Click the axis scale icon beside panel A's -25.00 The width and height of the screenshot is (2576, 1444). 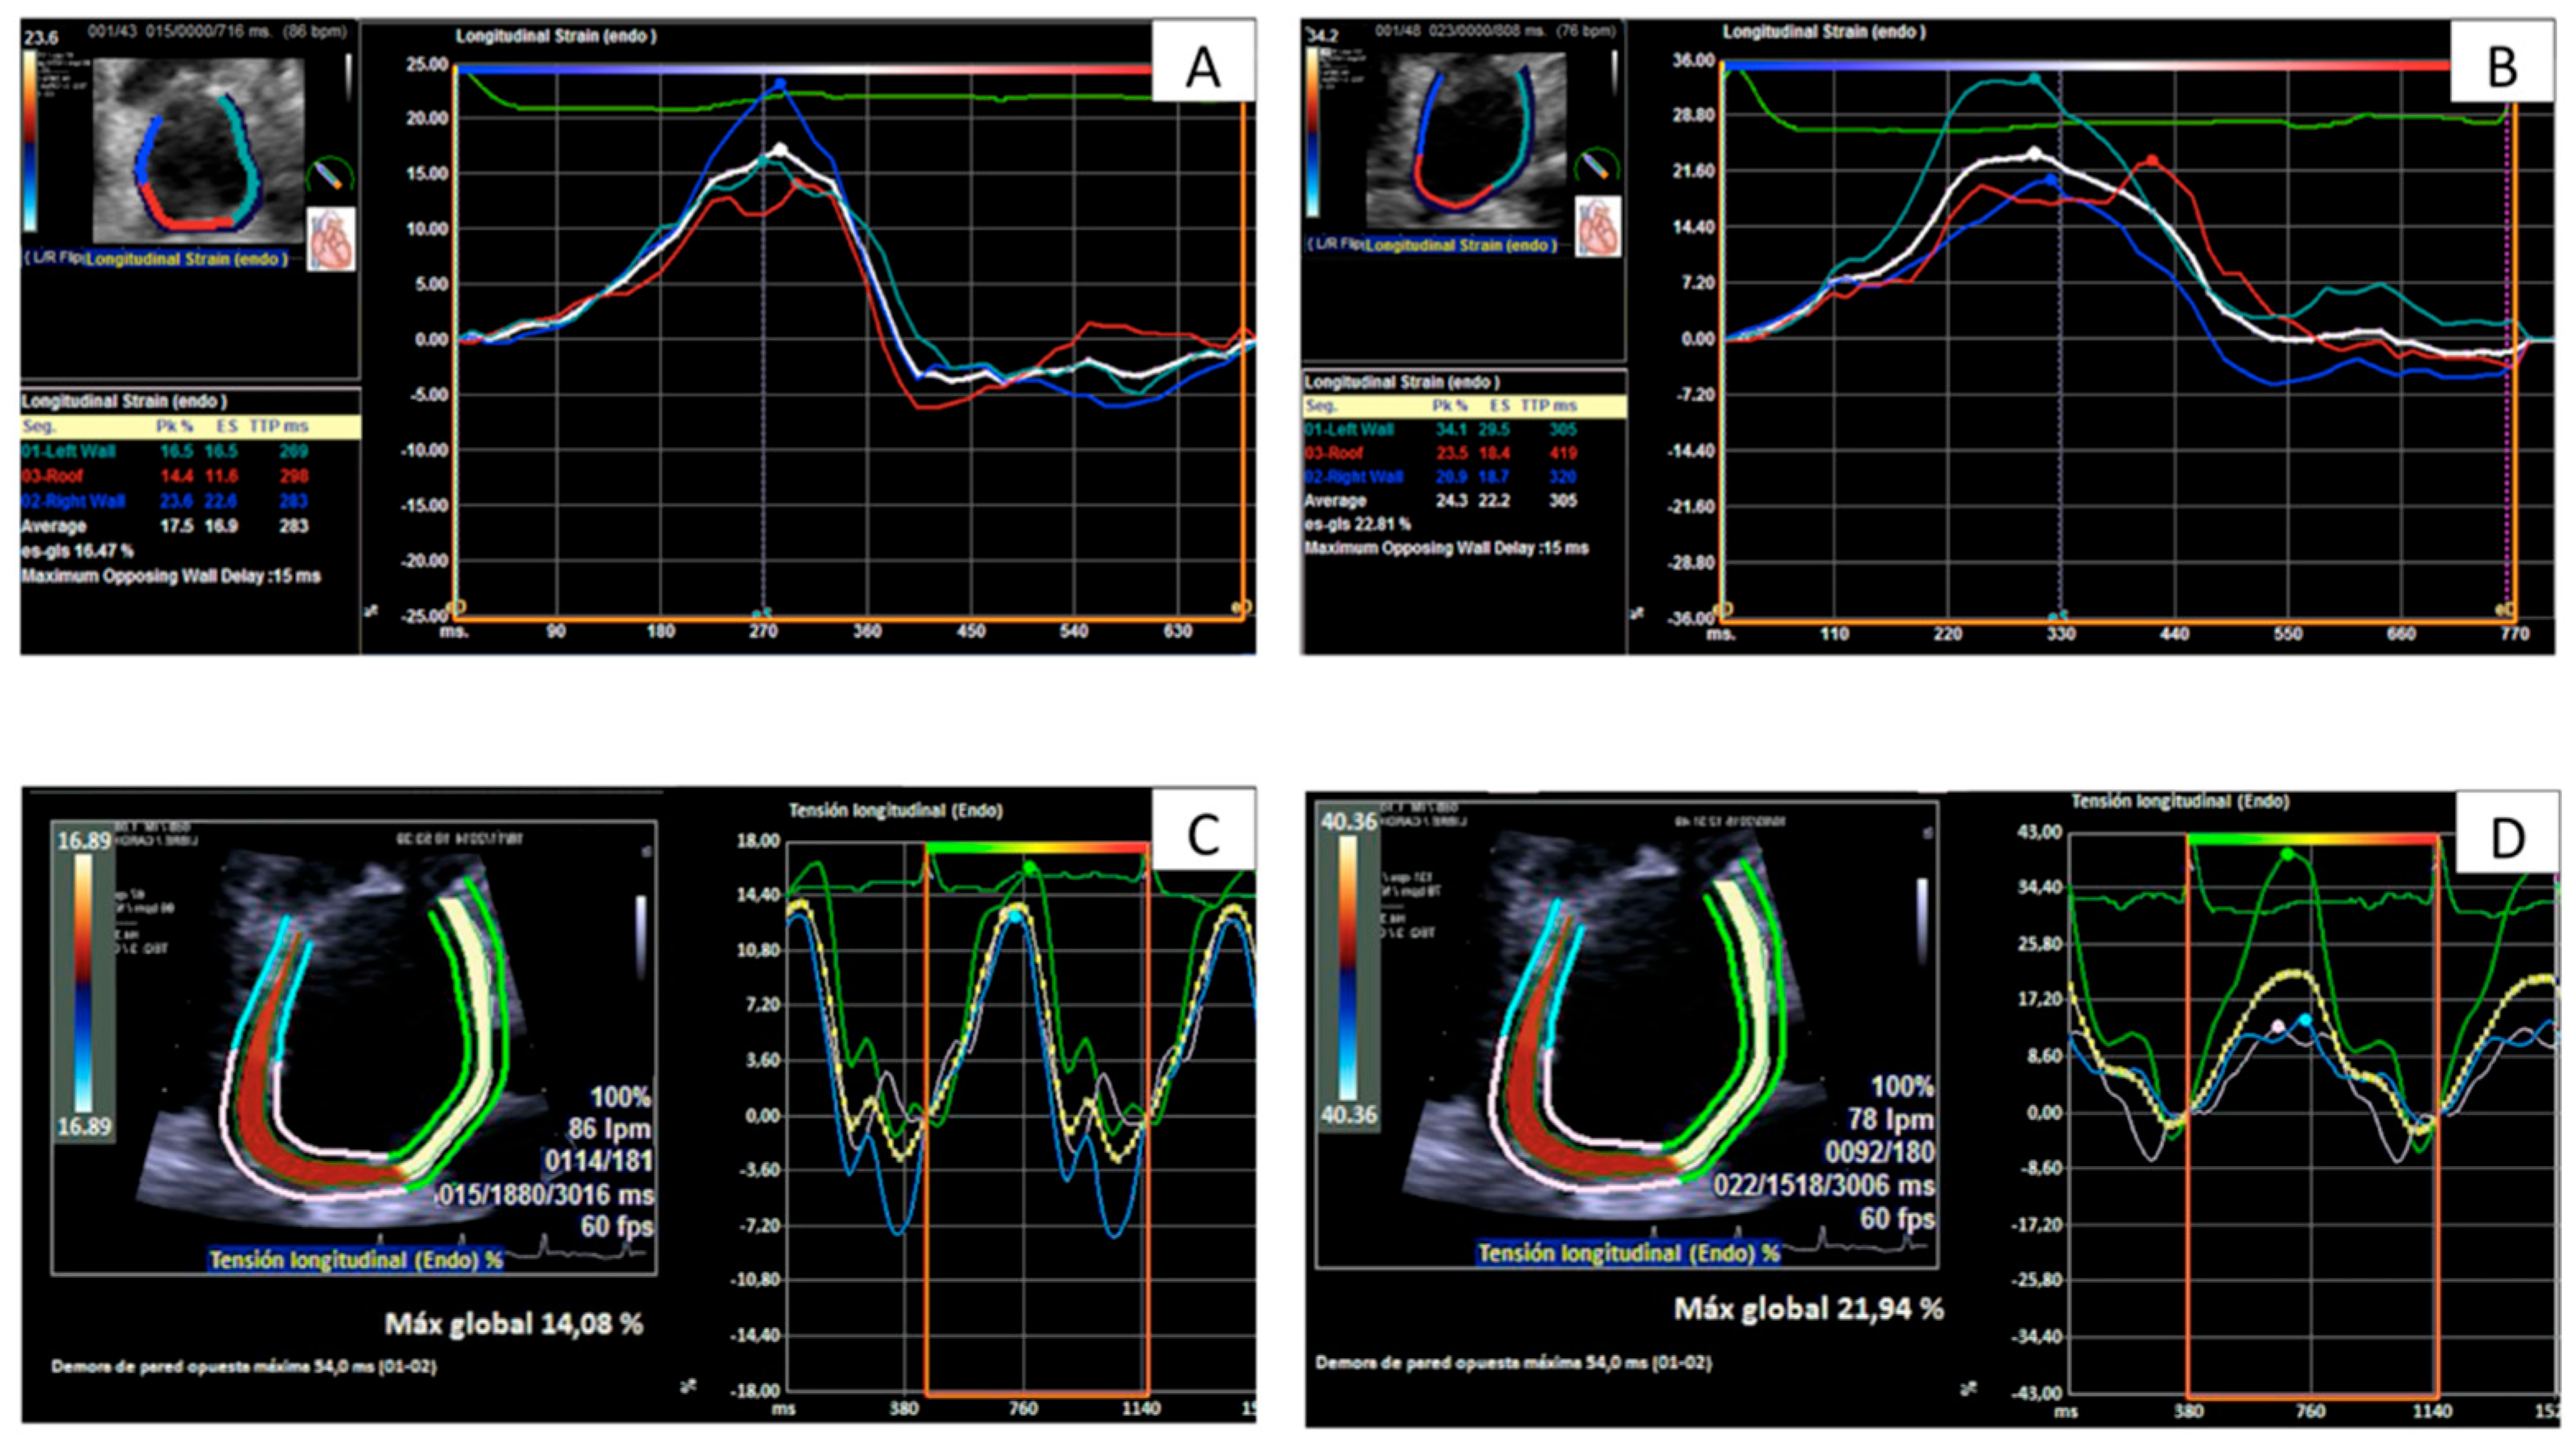pyautogui.click(x=372, y=610)
